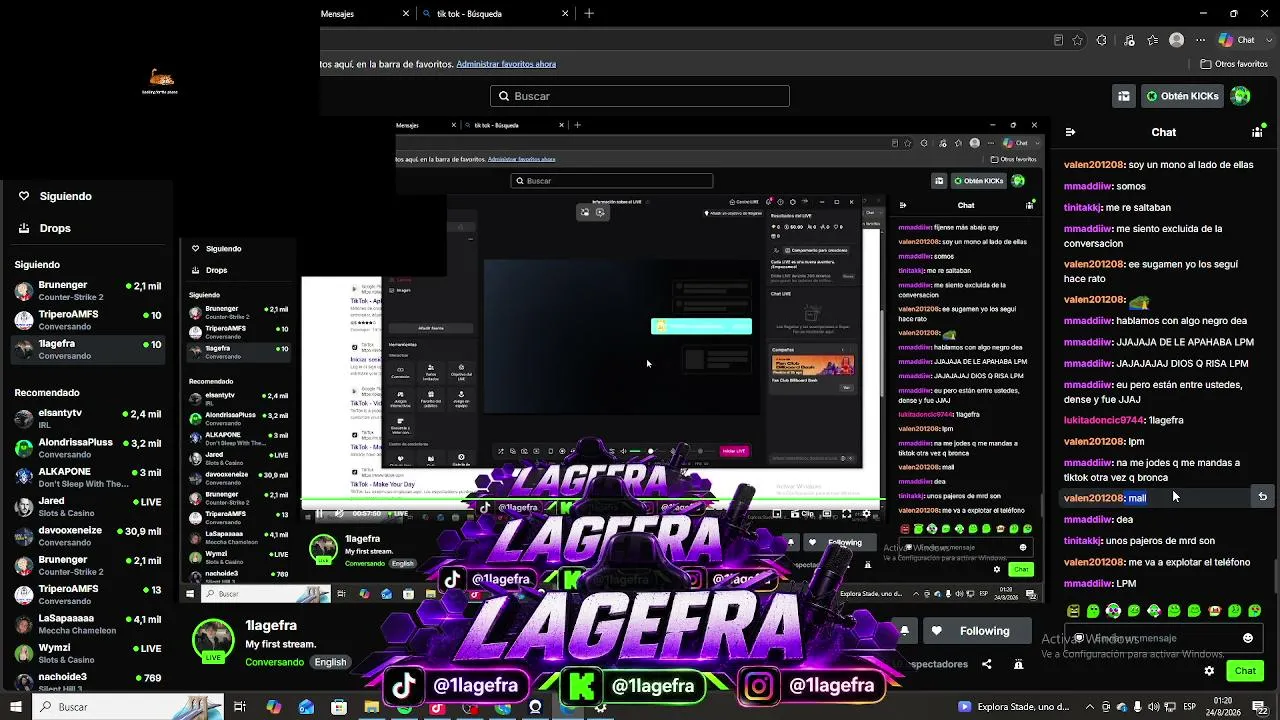Send message with green Chat button
Viewport: 1280px width, 720px height.
coord(1245,671)
